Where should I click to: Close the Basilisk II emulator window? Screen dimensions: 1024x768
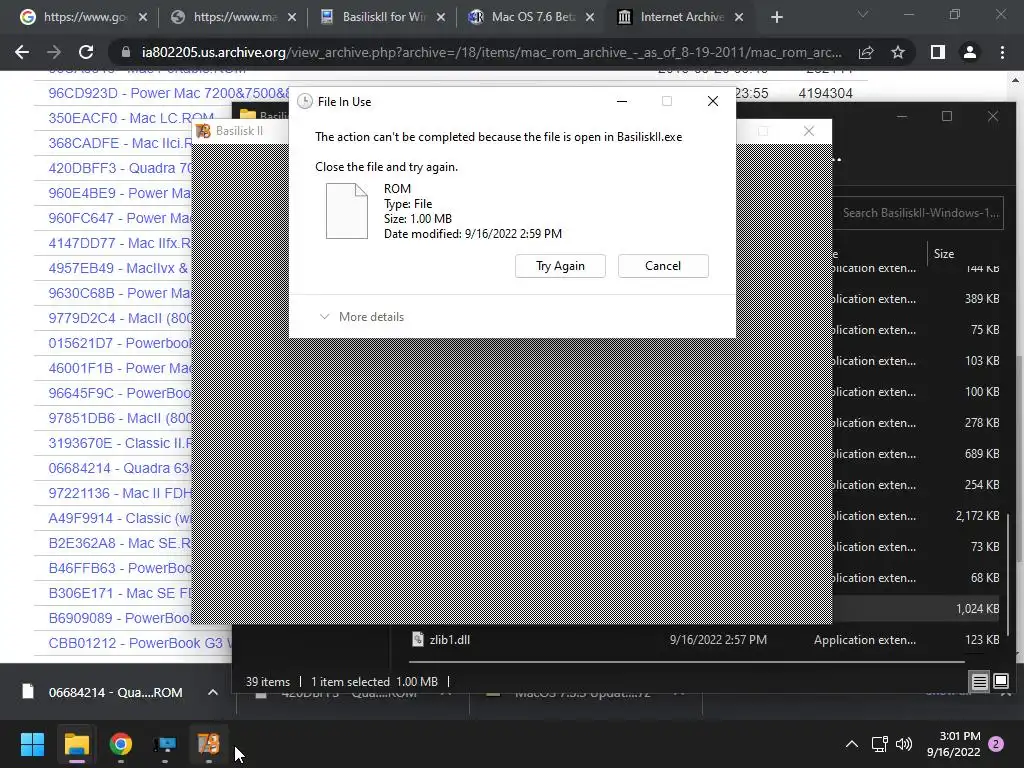point(808,131)
